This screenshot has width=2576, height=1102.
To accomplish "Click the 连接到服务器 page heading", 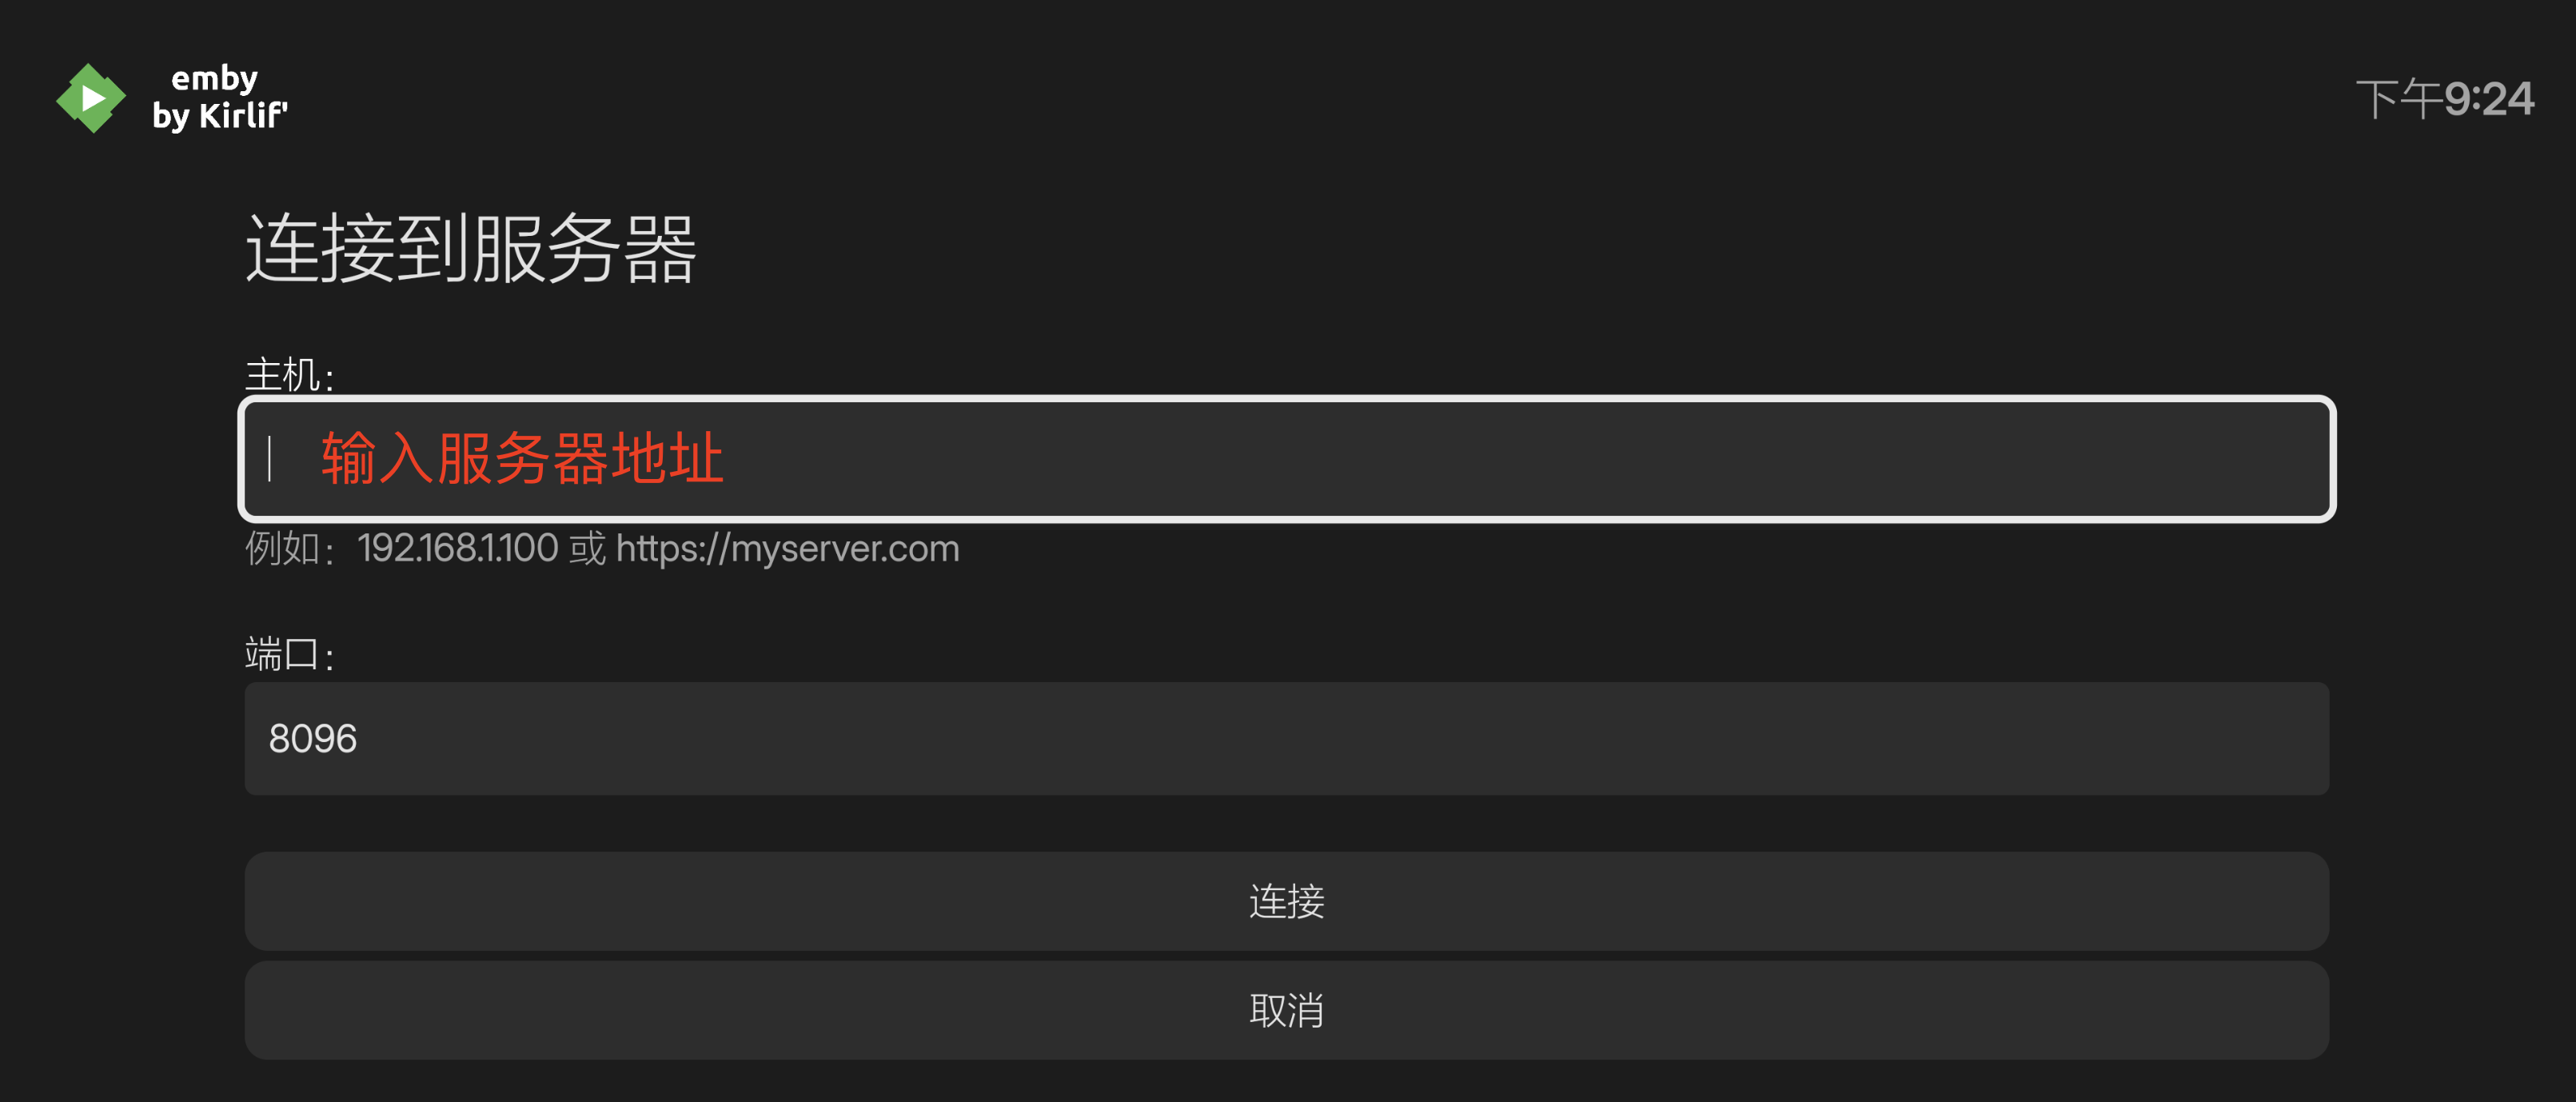I will coord(471,248).
